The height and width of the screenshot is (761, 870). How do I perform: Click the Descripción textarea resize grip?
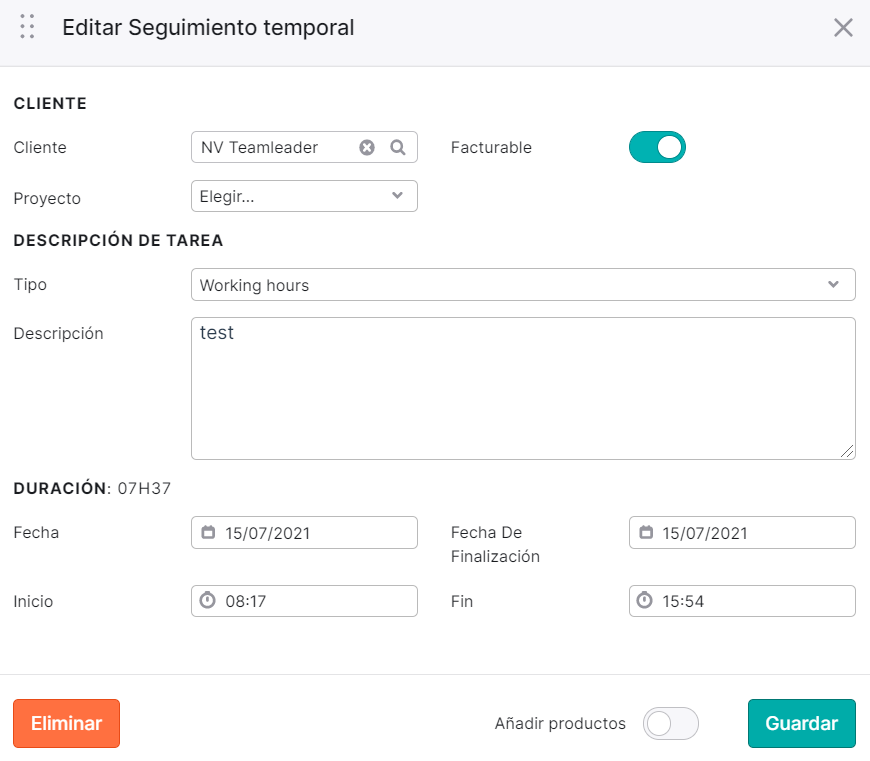(847, 451)
